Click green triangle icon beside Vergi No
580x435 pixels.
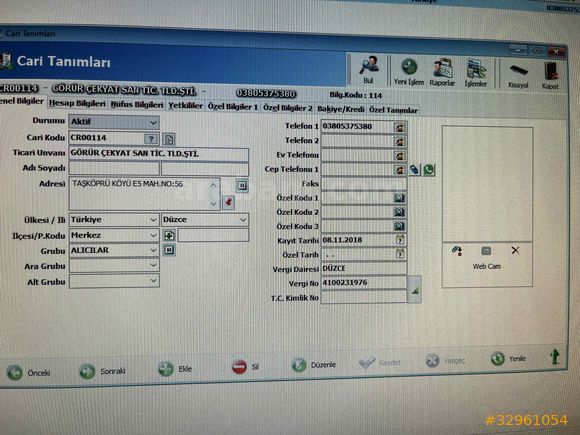click(x=415, y=290)
